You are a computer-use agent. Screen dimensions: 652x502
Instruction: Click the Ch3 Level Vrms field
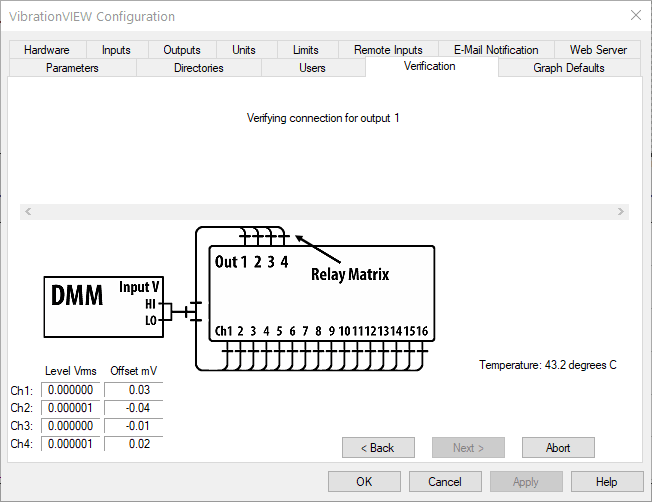point(71,426)
